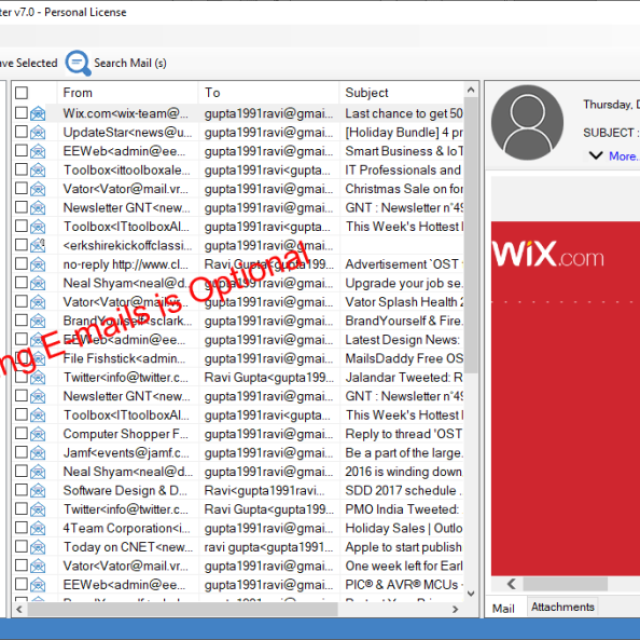The height and width of the screenshot is (640, 640).
Task: Open the Search Mail (s) magnifier icon
Action: [x=78, y=63]
